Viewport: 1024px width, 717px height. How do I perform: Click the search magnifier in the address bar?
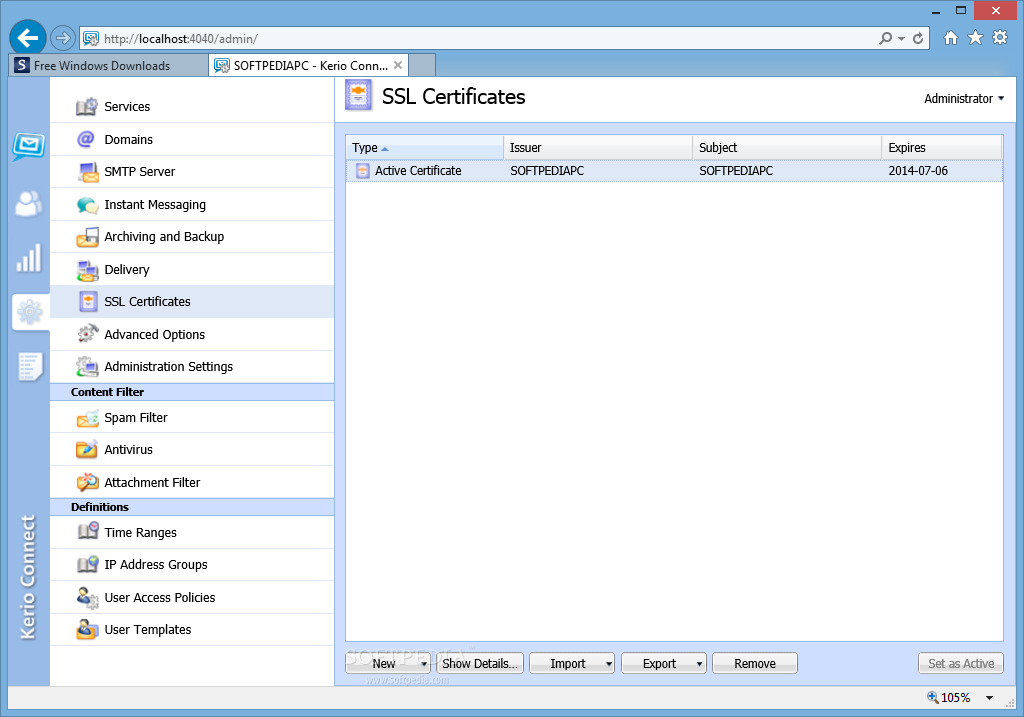point(886,39)
